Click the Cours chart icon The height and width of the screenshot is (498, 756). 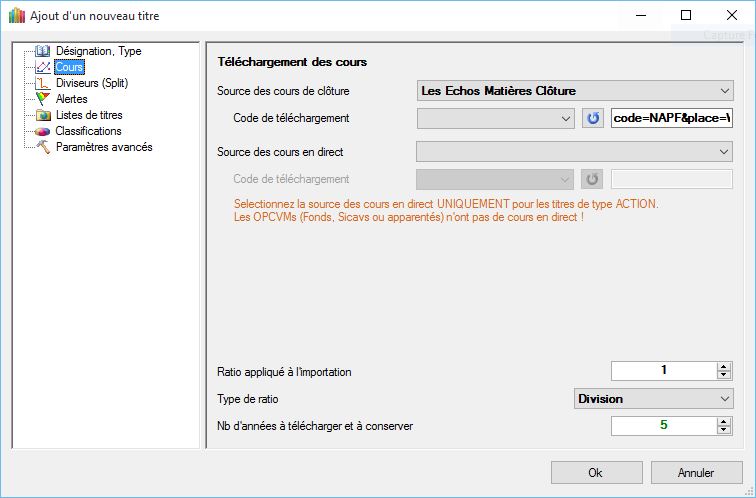(x=42, y=67)
